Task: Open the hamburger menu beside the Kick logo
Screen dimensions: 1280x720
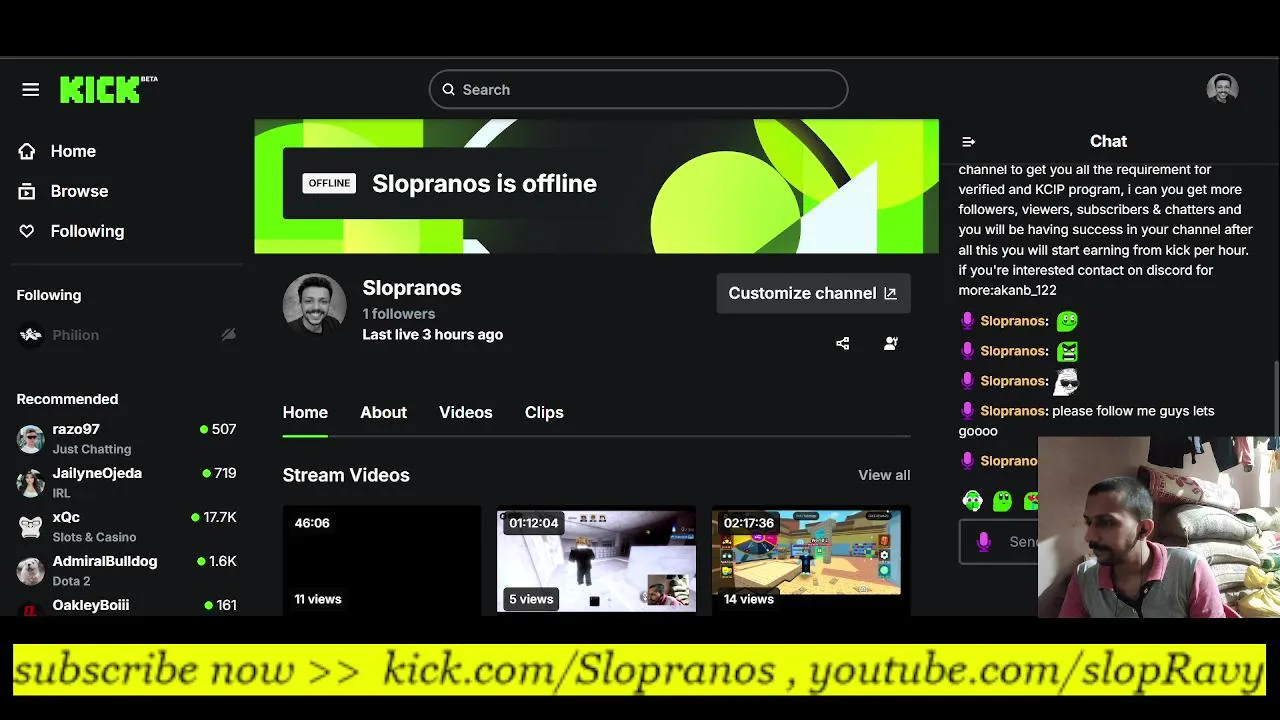Action: [30, 90]
